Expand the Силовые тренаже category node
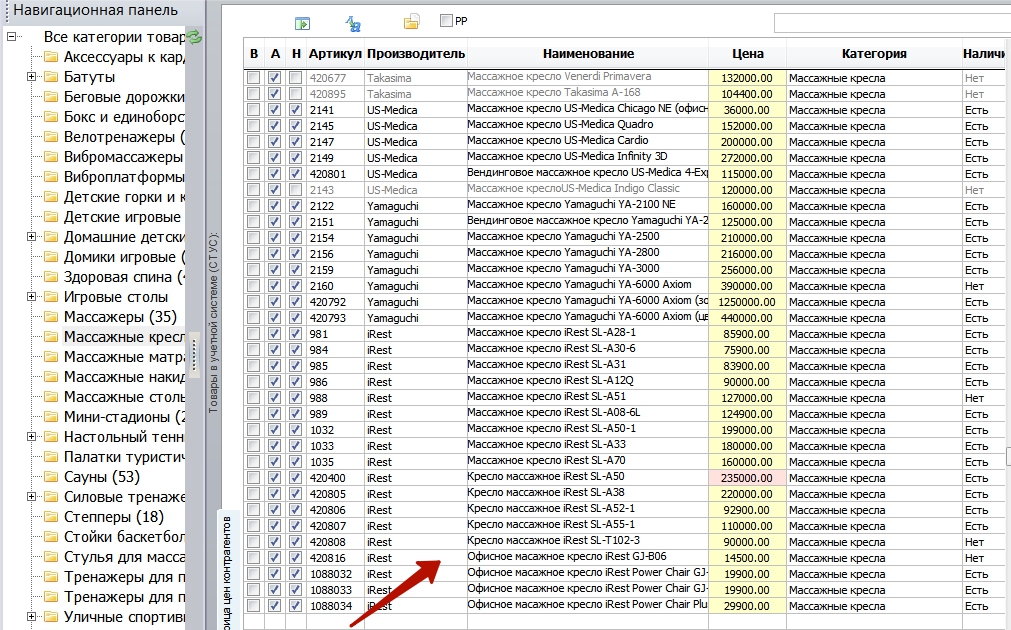The image size is (1011, 630). click(x=31, y=497)
